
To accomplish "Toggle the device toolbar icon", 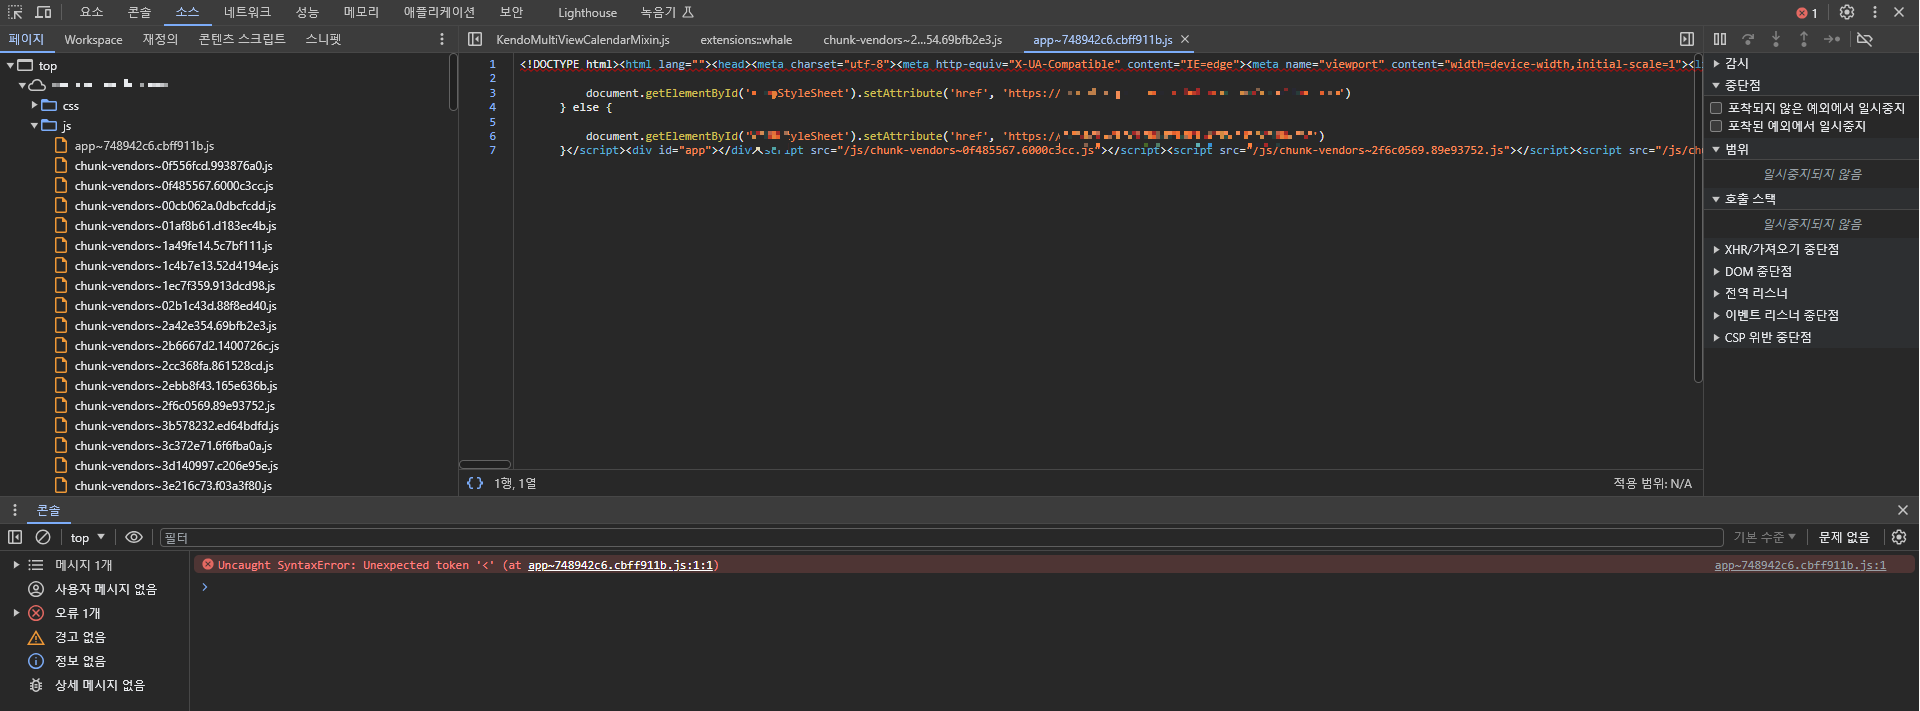I will click(x=43, y=12).
